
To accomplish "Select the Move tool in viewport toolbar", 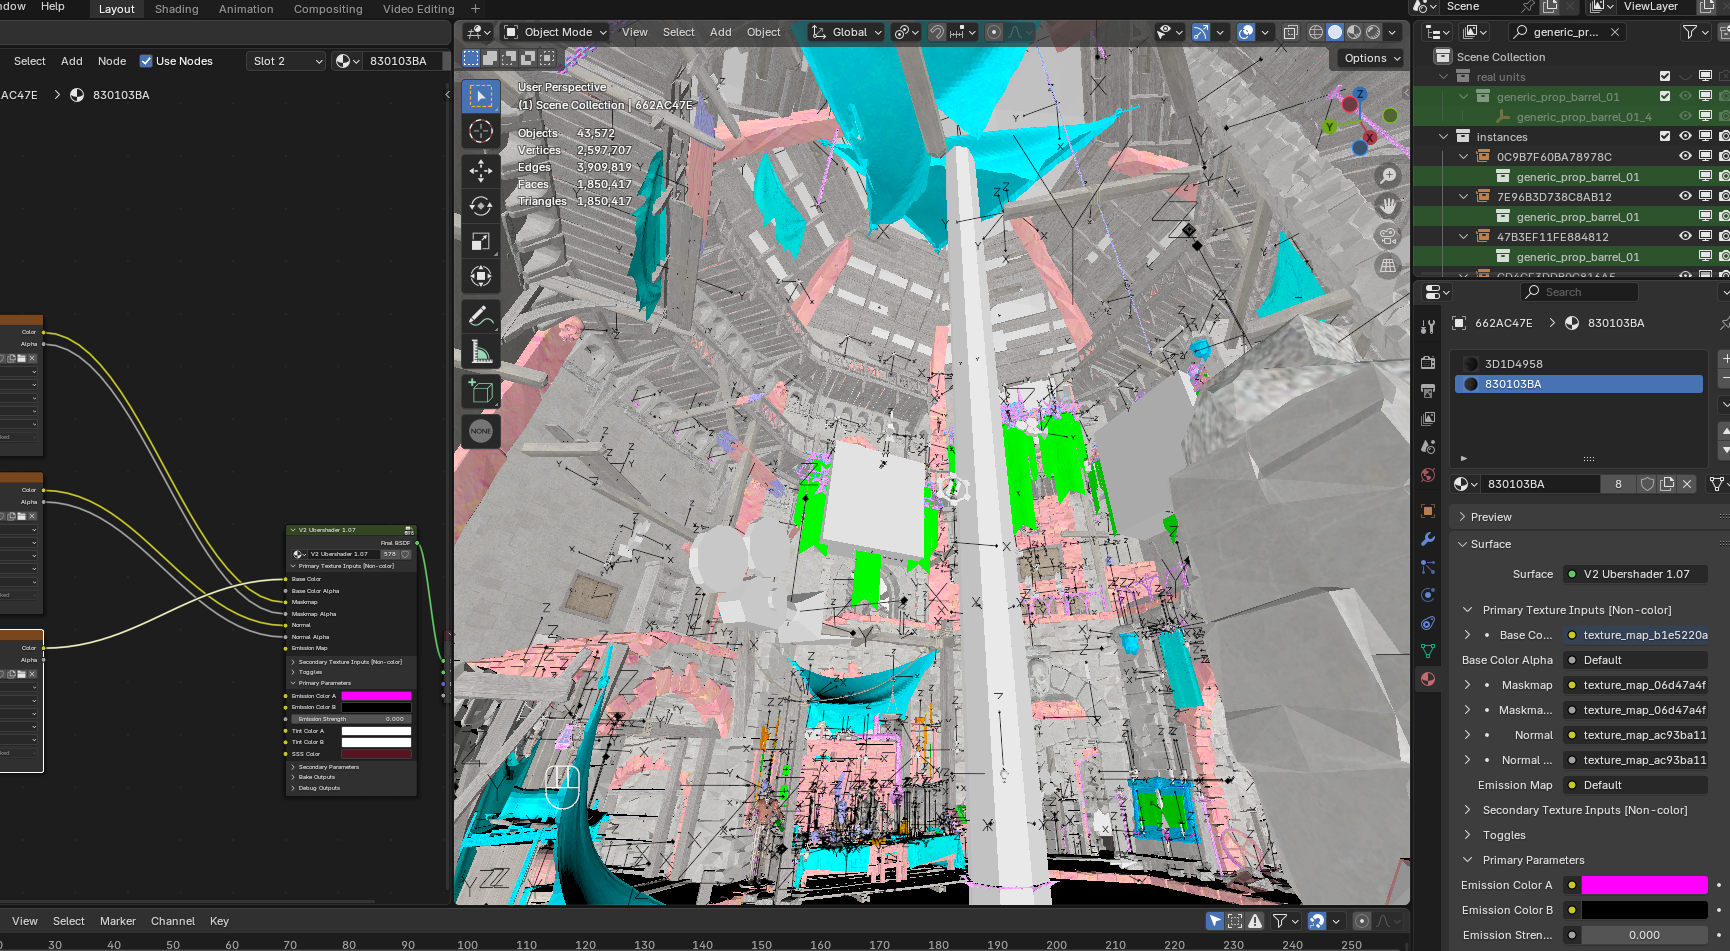I will pos(481,170).
